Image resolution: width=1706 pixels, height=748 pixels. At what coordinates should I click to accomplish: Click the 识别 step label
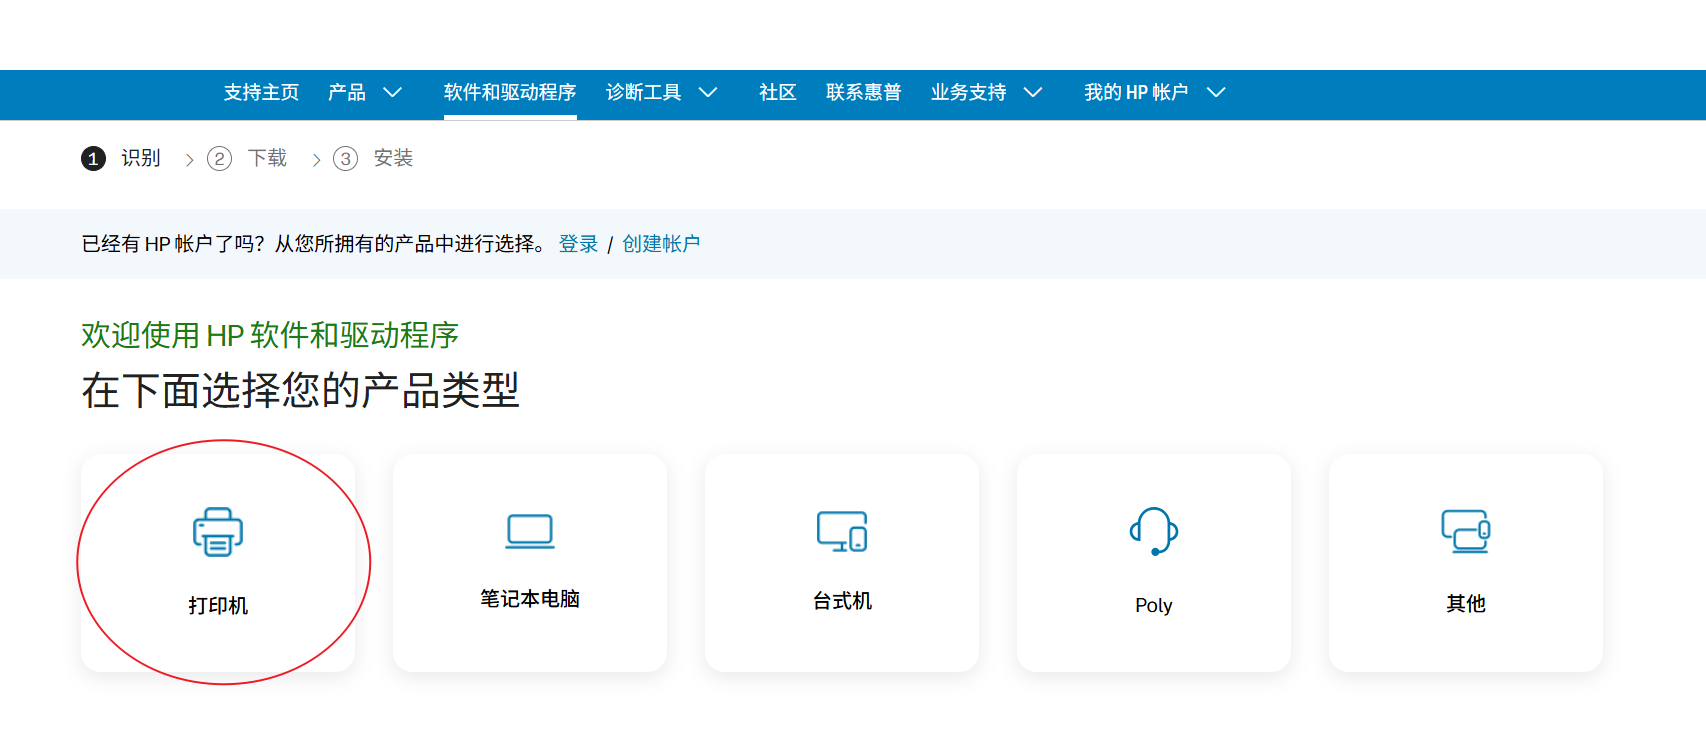[x=141, y=158]
